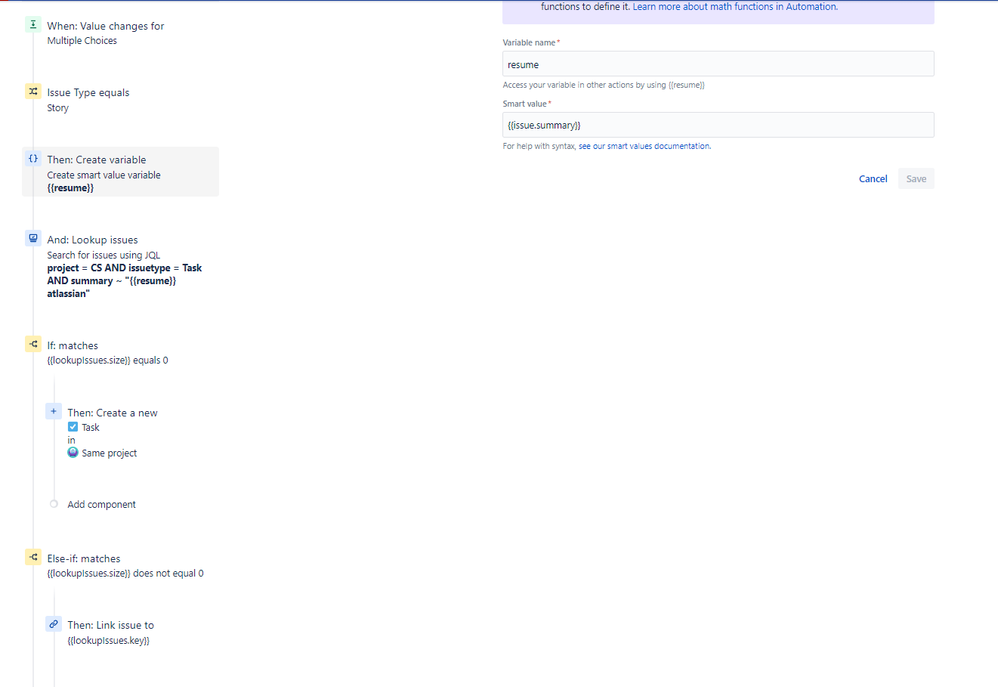Toggle the Task issue type checkbox

point(72,426)
